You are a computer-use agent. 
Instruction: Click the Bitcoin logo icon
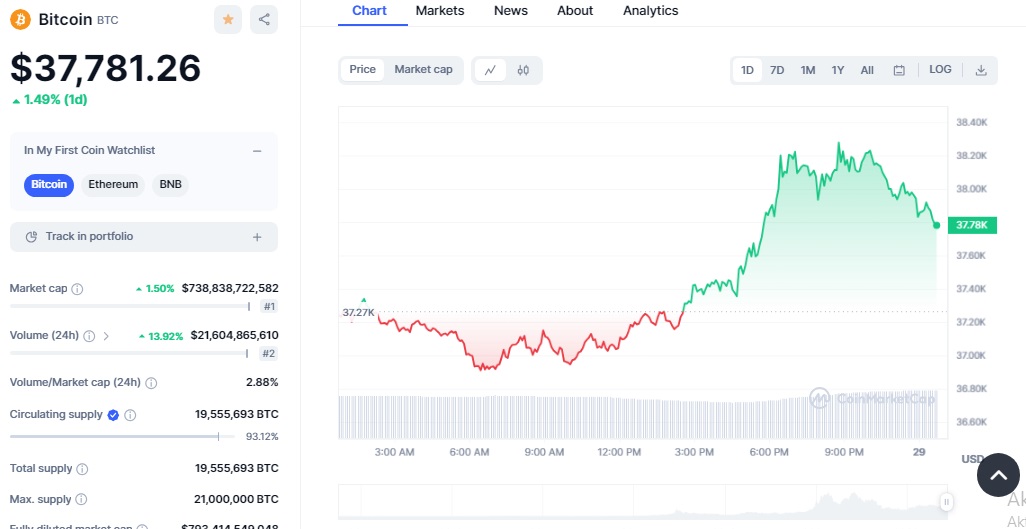[20, 20]
